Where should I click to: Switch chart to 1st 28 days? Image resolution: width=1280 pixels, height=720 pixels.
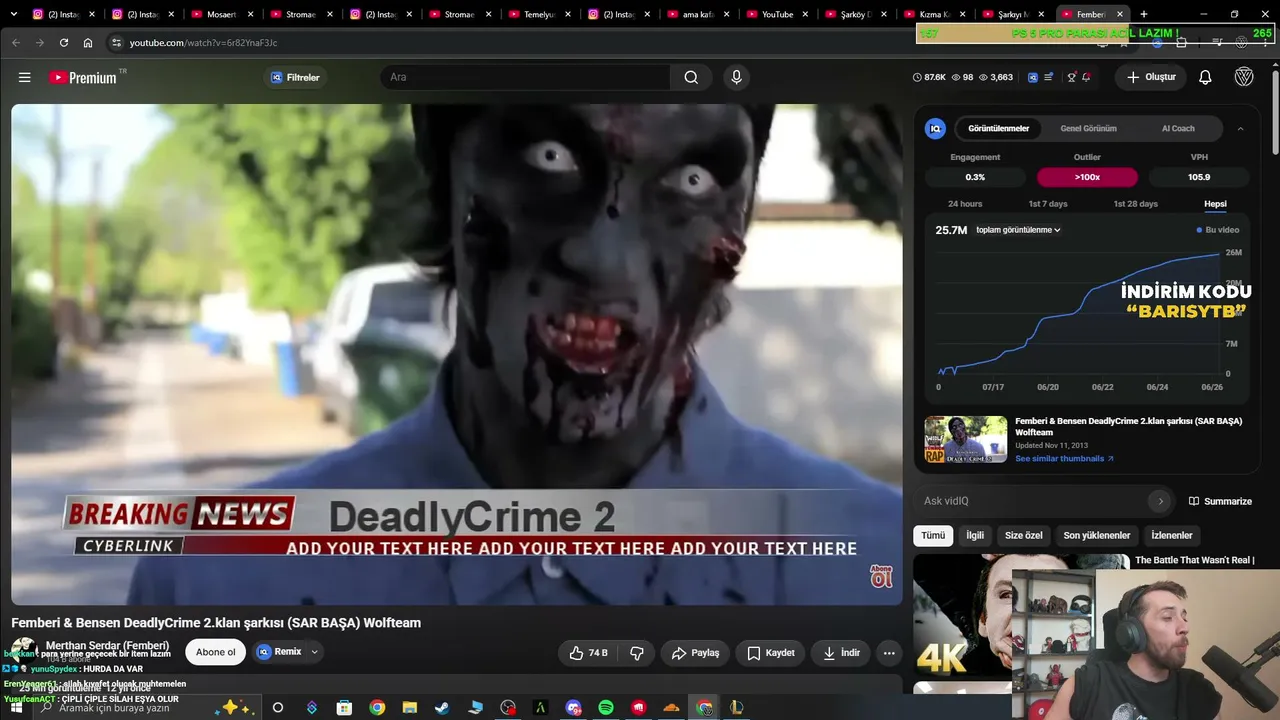[x=1136, y=204]
